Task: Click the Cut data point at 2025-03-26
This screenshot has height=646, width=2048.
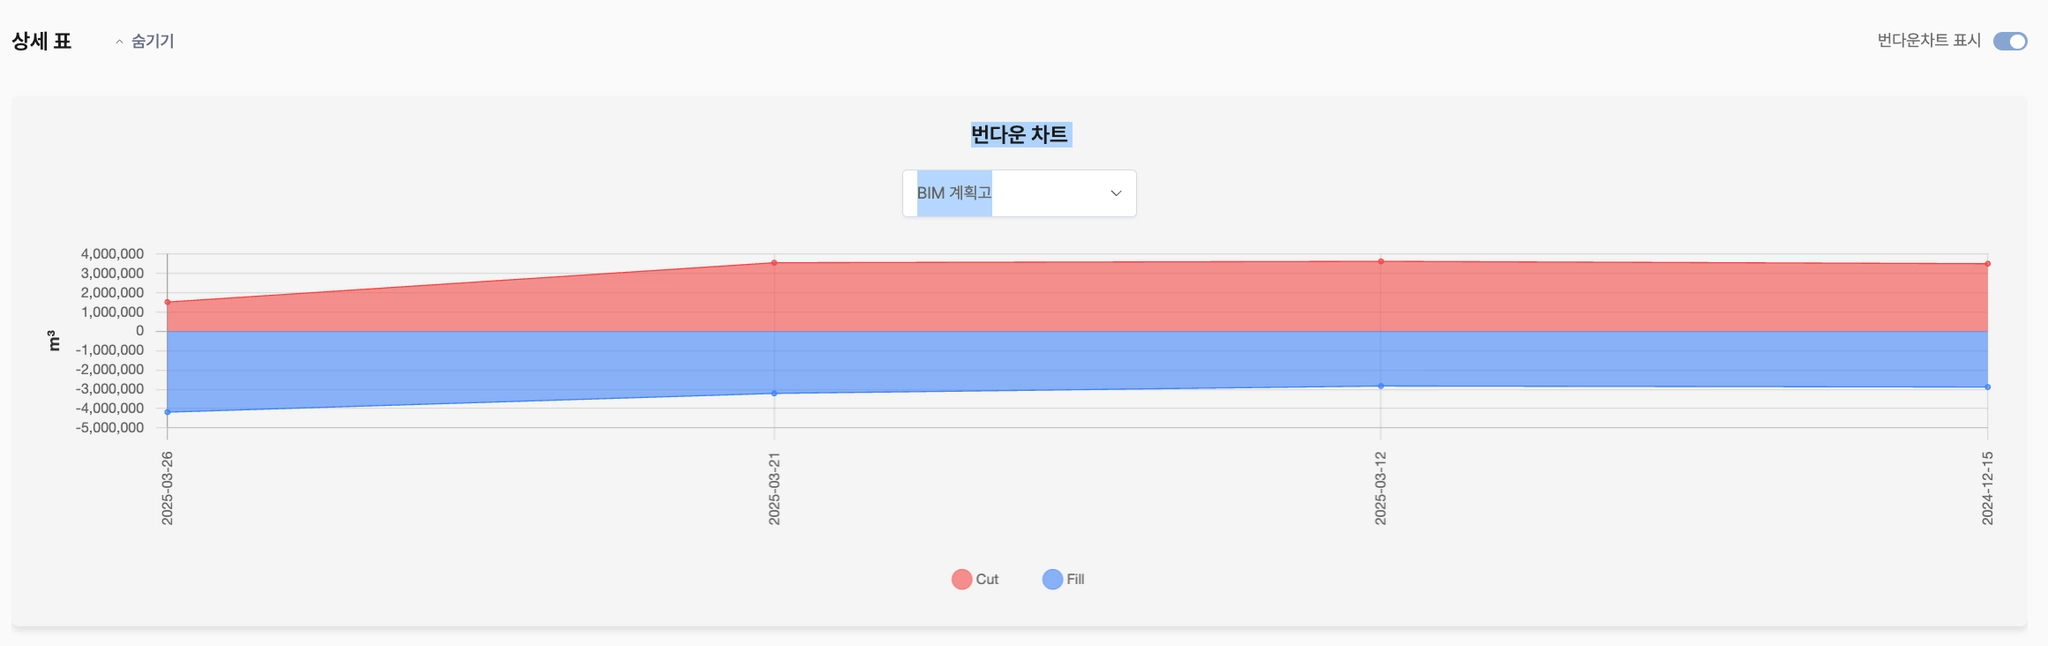Action: pos(167,302)
